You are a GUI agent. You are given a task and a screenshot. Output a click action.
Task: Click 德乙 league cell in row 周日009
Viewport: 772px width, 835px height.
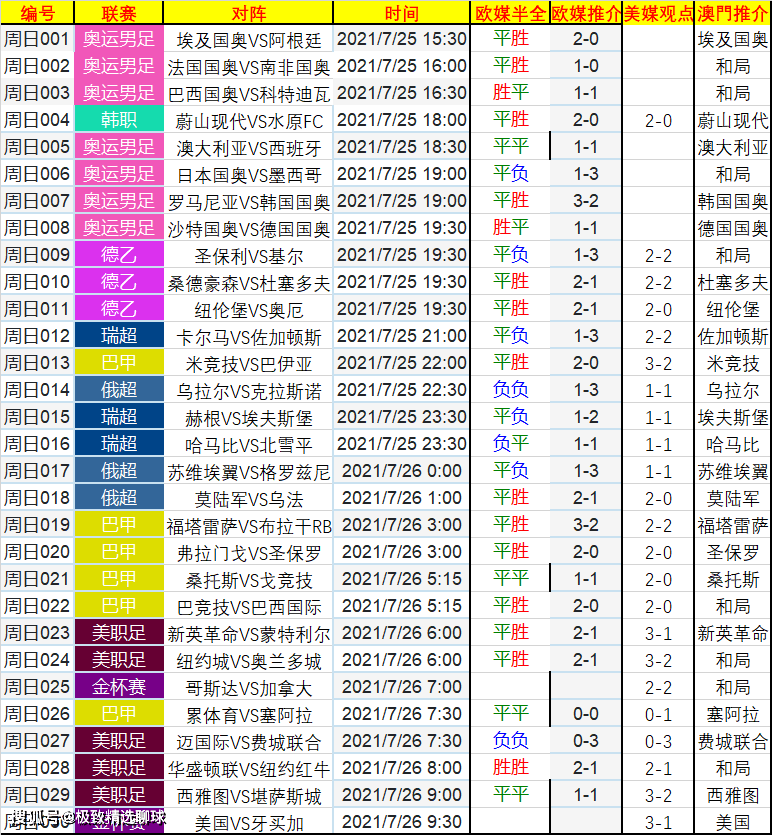tap(119, 255)
